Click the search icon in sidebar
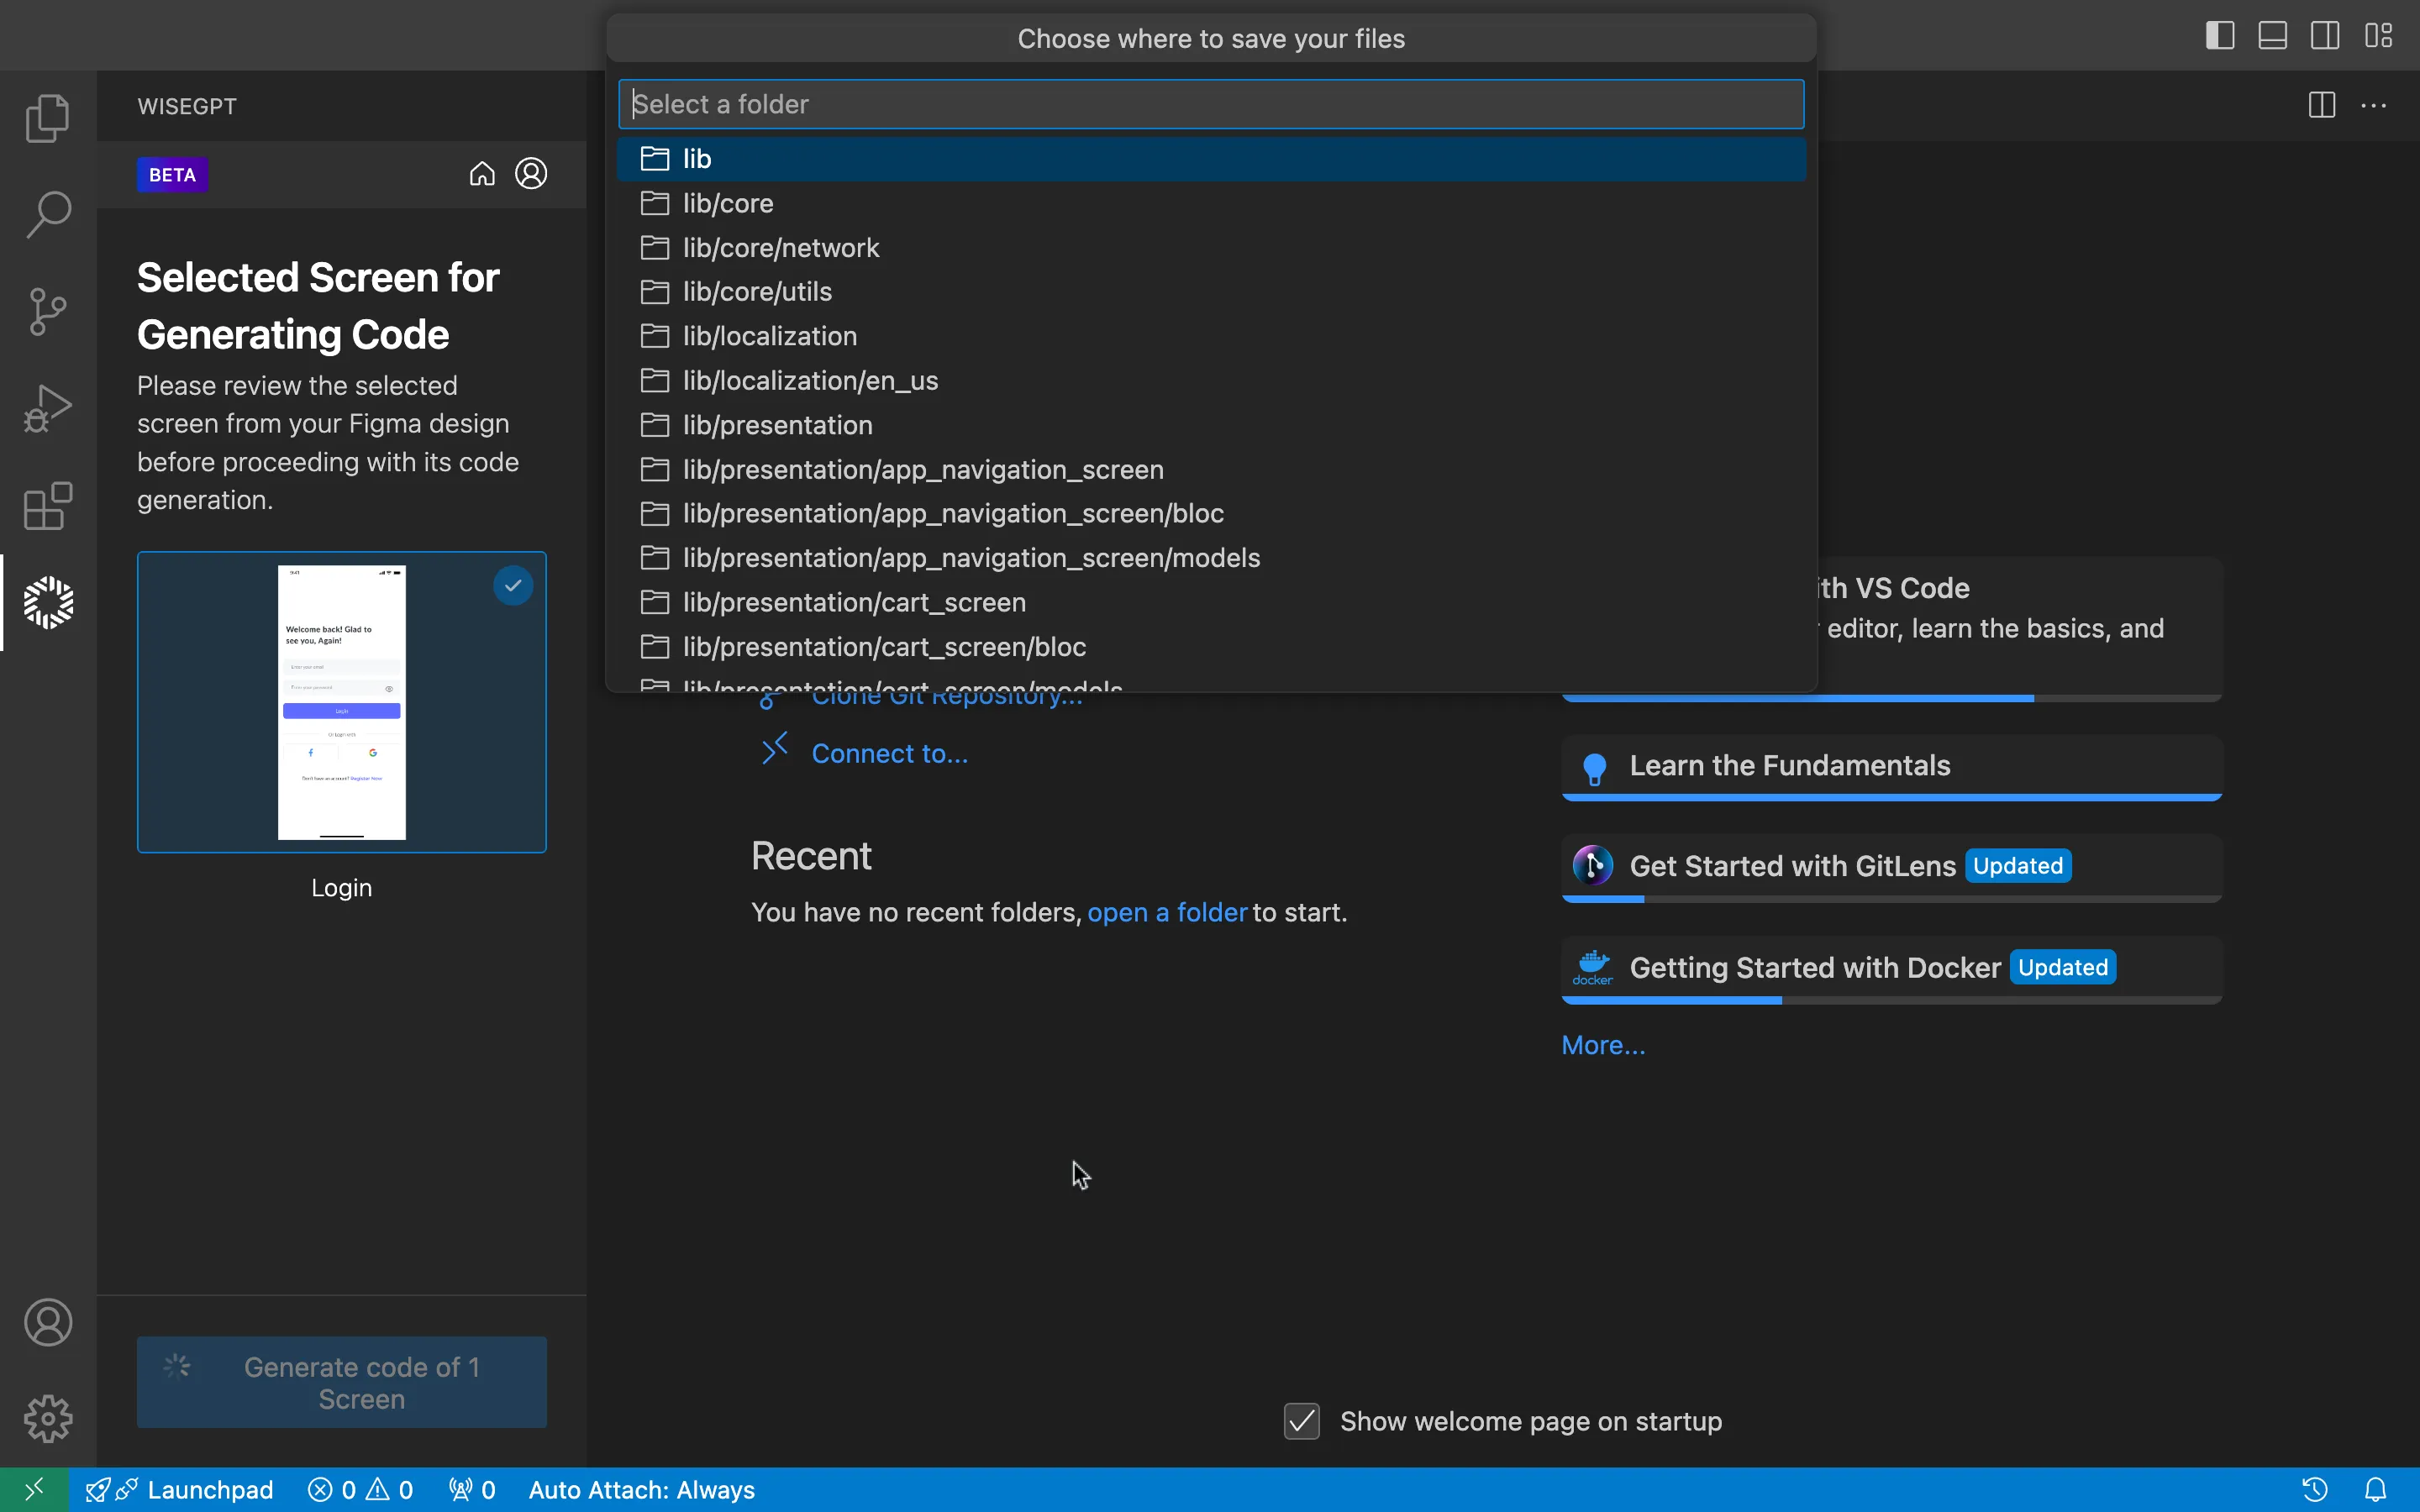 coord(47,213)
